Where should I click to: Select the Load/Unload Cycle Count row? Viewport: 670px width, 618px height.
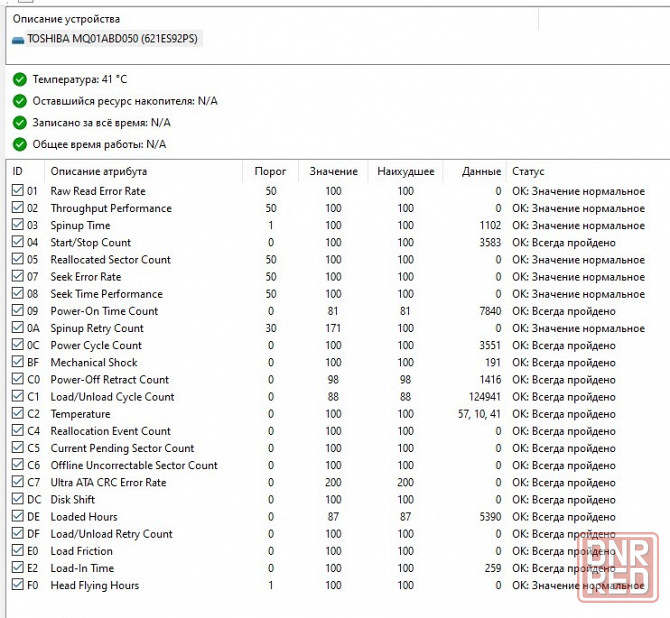coord(112,397)
